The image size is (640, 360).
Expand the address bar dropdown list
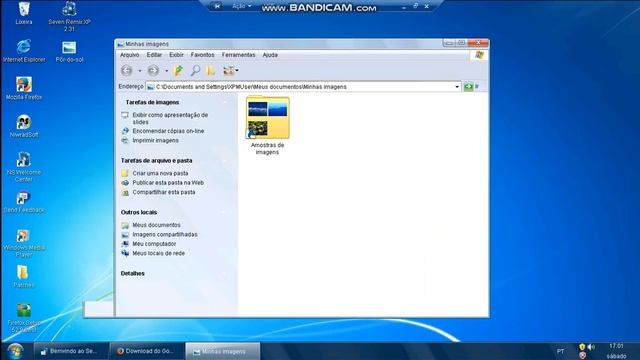(x=457, y=87)
